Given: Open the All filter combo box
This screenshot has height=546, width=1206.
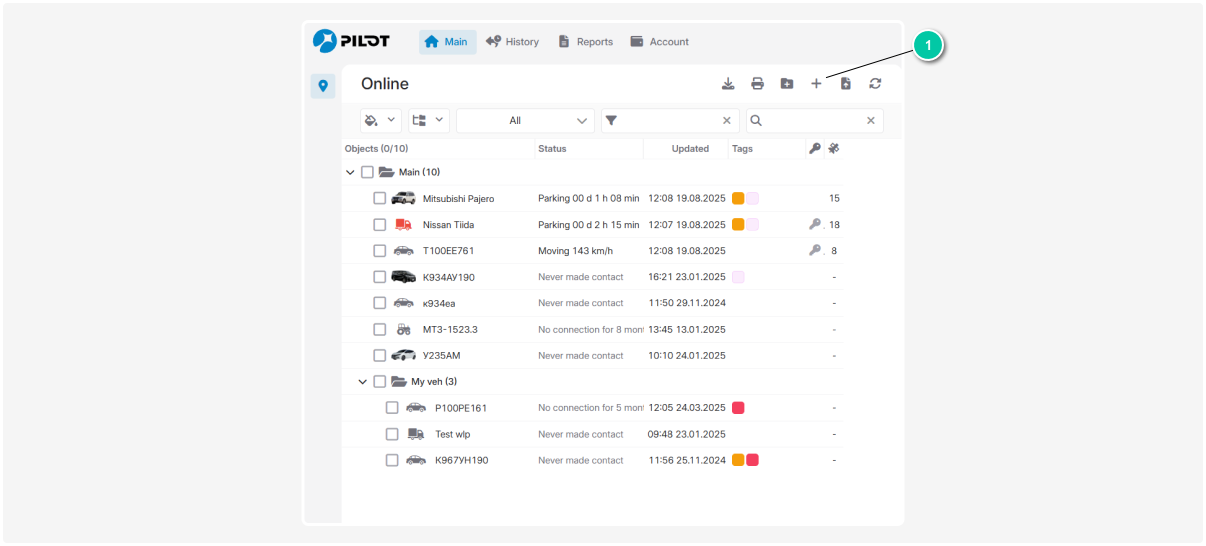Looking at the screenshot, I should [x=525, y=121].
